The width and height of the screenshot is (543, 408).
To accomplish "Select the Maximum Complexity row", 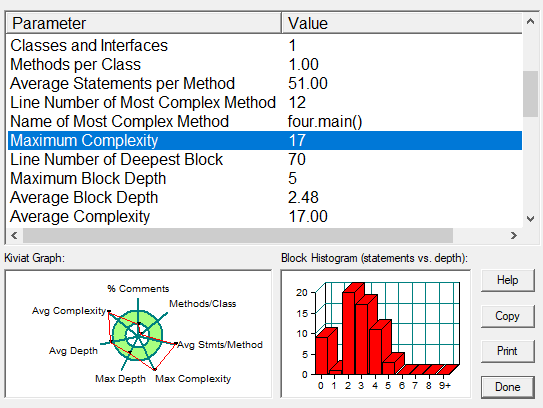I will (x=265, y=141).
